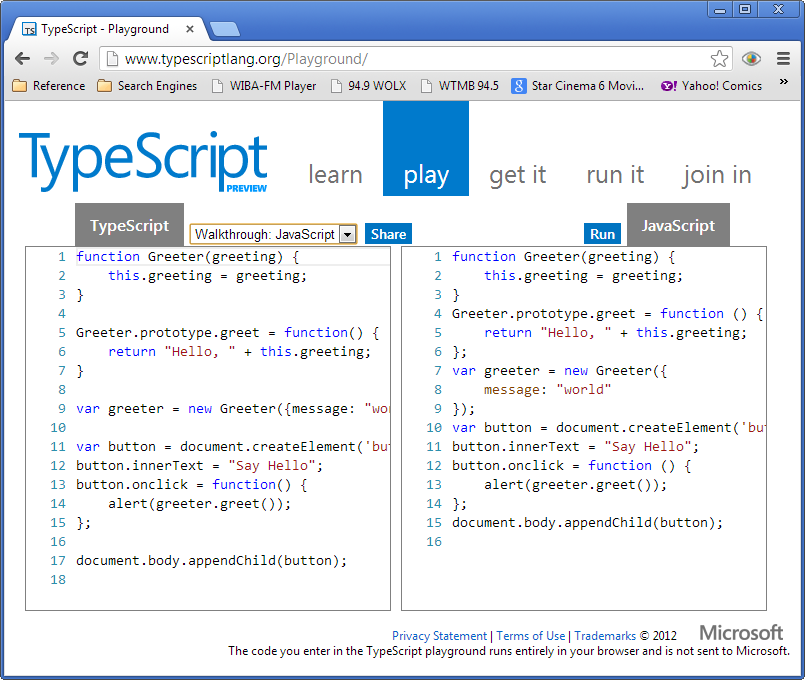The height and width of the screenshot is (680, 805).
Task: Click 'alert(greeter.greet());' on TypeScript line 14
Action: [200, 503]
